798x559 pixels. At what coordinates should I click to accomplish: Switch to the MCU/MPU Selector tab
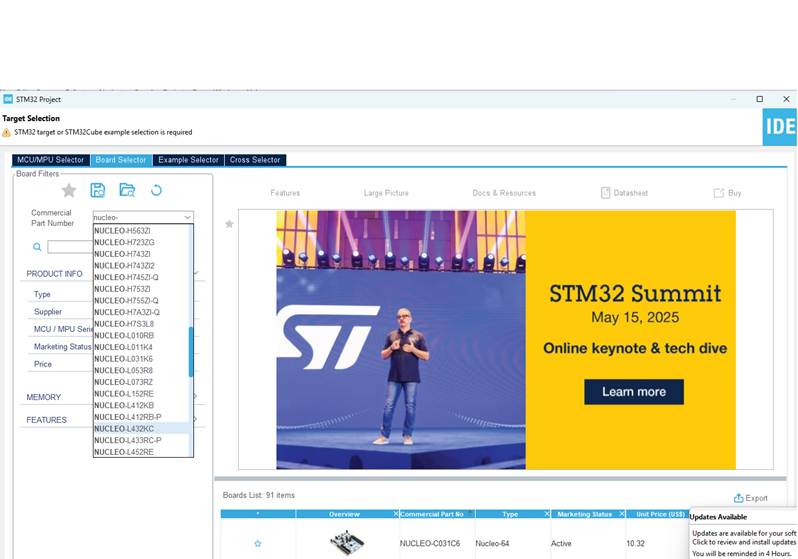(50, 160)
